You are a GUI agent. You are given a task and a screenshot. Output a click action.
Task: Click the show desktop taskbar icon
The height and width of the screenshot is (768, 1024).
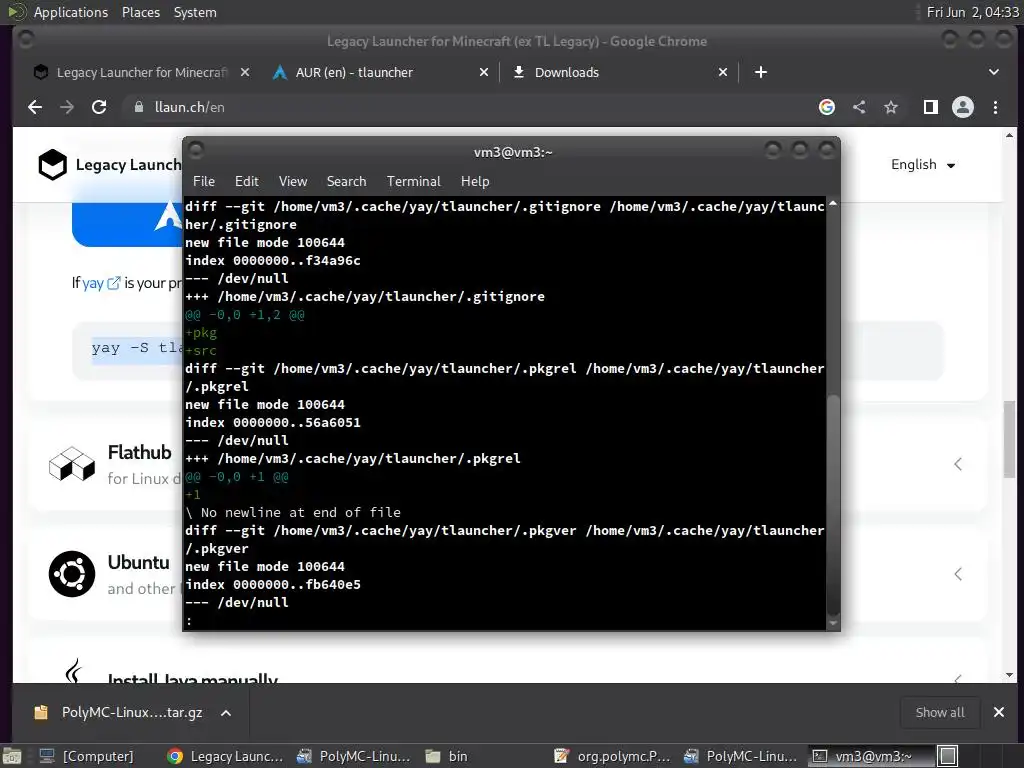[12, 756]
